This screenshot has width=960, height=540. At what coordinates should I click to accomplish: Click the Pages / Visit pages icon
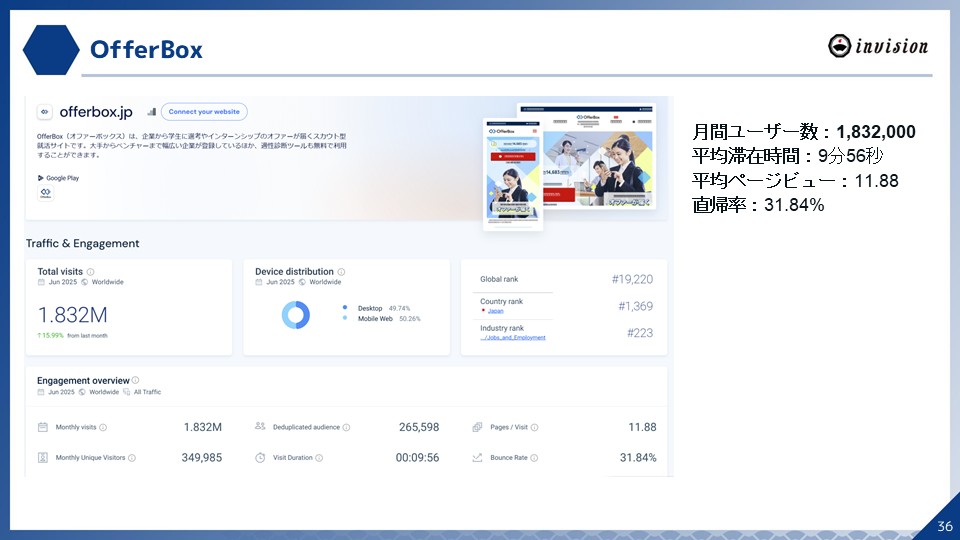click(477, 427)
